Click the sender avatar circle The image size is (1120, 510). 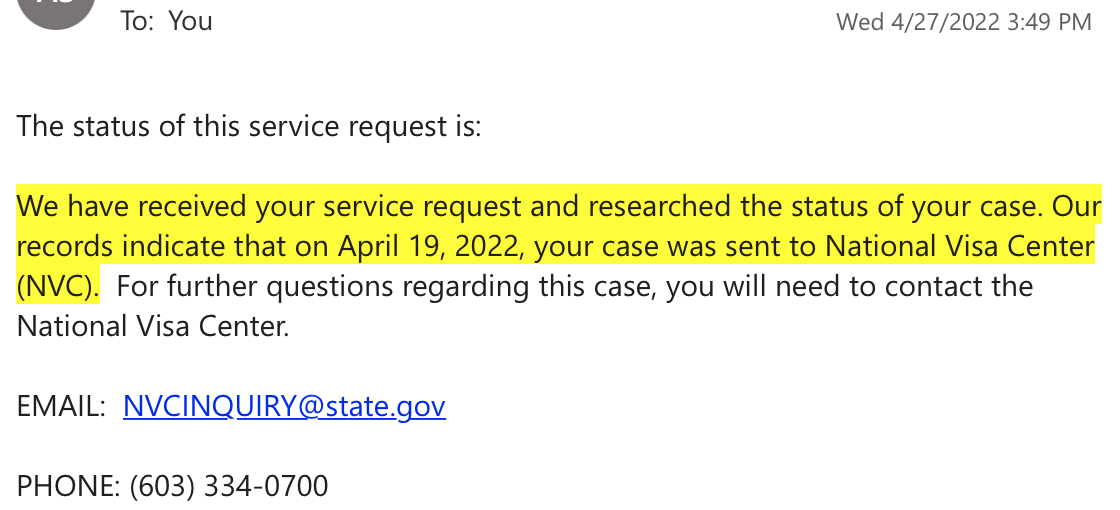click(x=56, y=10)
